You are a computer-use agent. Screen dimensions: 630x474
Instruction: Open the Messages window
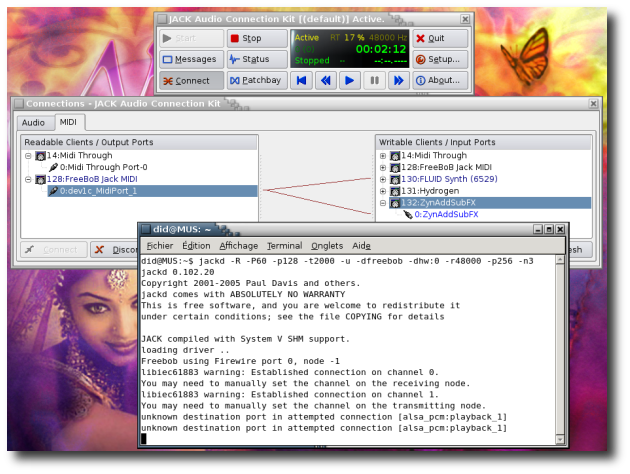(x=190, y=59)
